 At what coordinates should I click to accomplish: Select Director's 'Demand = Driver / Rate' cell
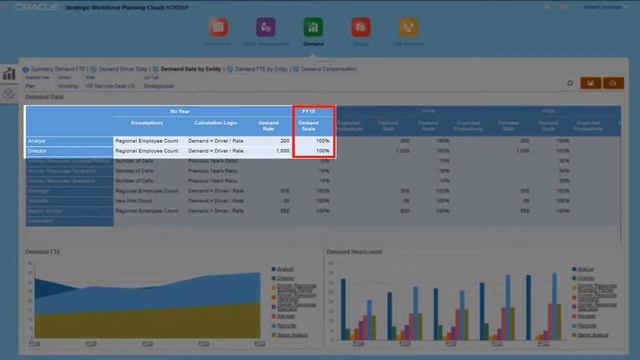click(x=216, y=151)
